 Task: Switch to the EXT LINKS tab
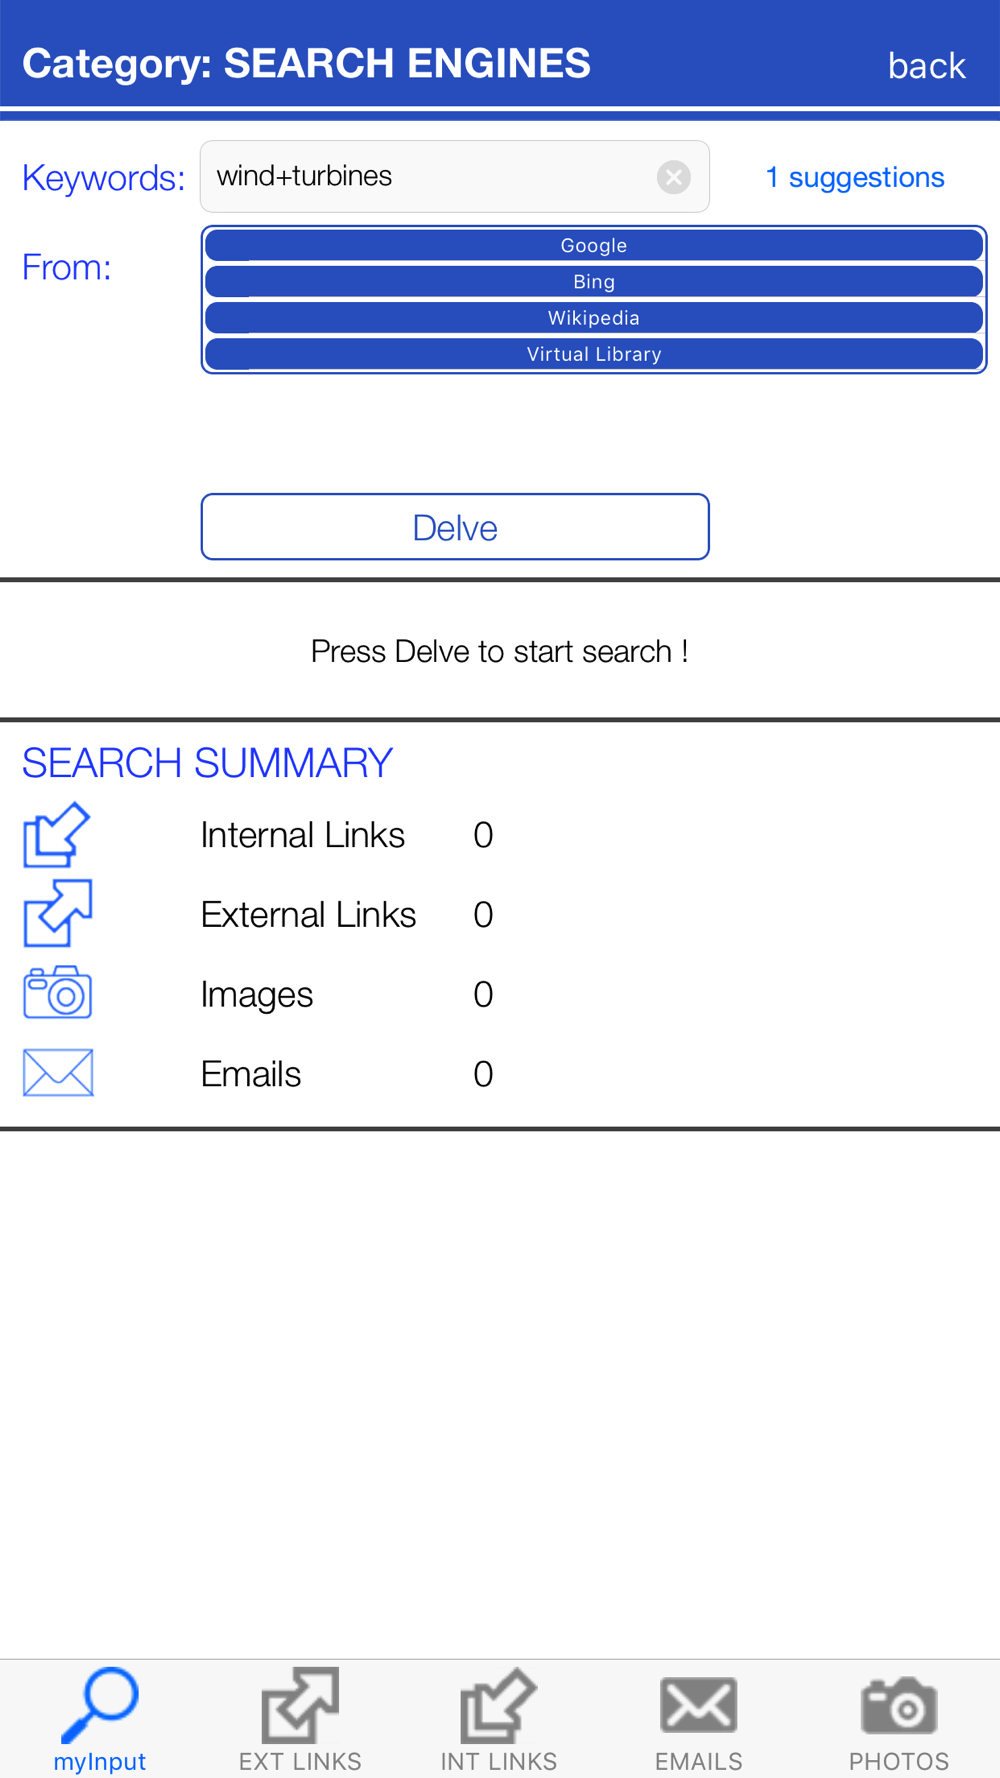tap(300, 1719)
